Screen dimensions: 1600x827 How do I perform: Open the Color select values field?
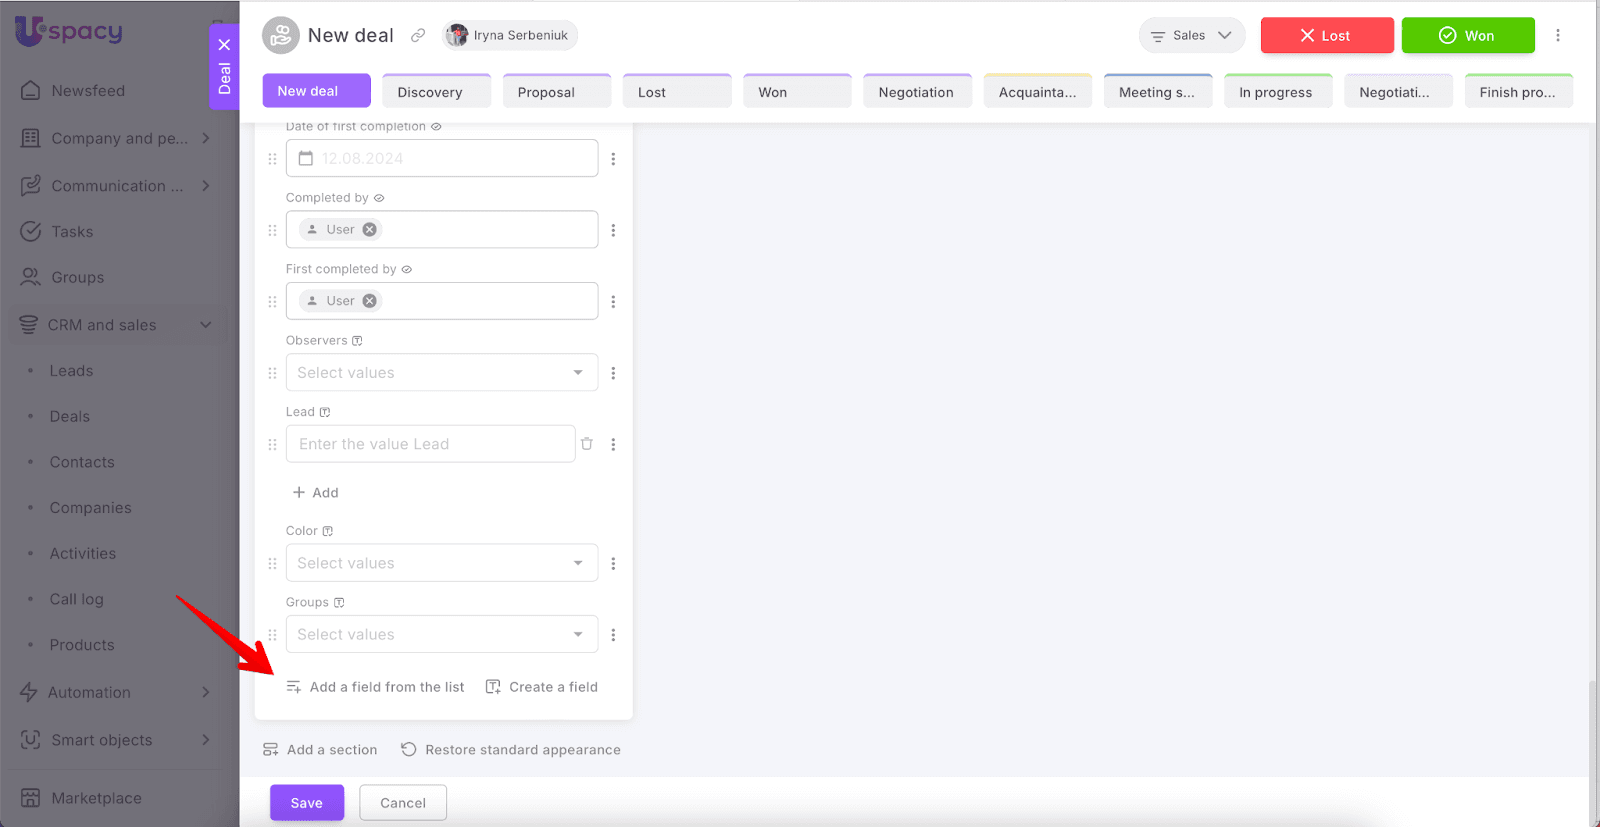click(x=441, y=564)
